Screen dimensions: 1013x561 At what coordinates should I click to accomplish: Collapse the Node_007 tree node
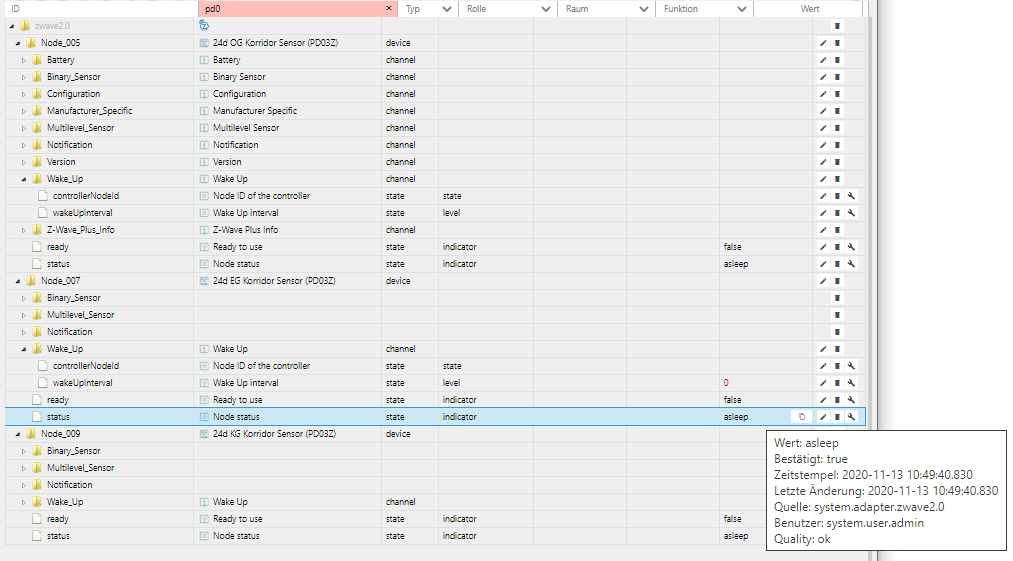pos(18,281)
